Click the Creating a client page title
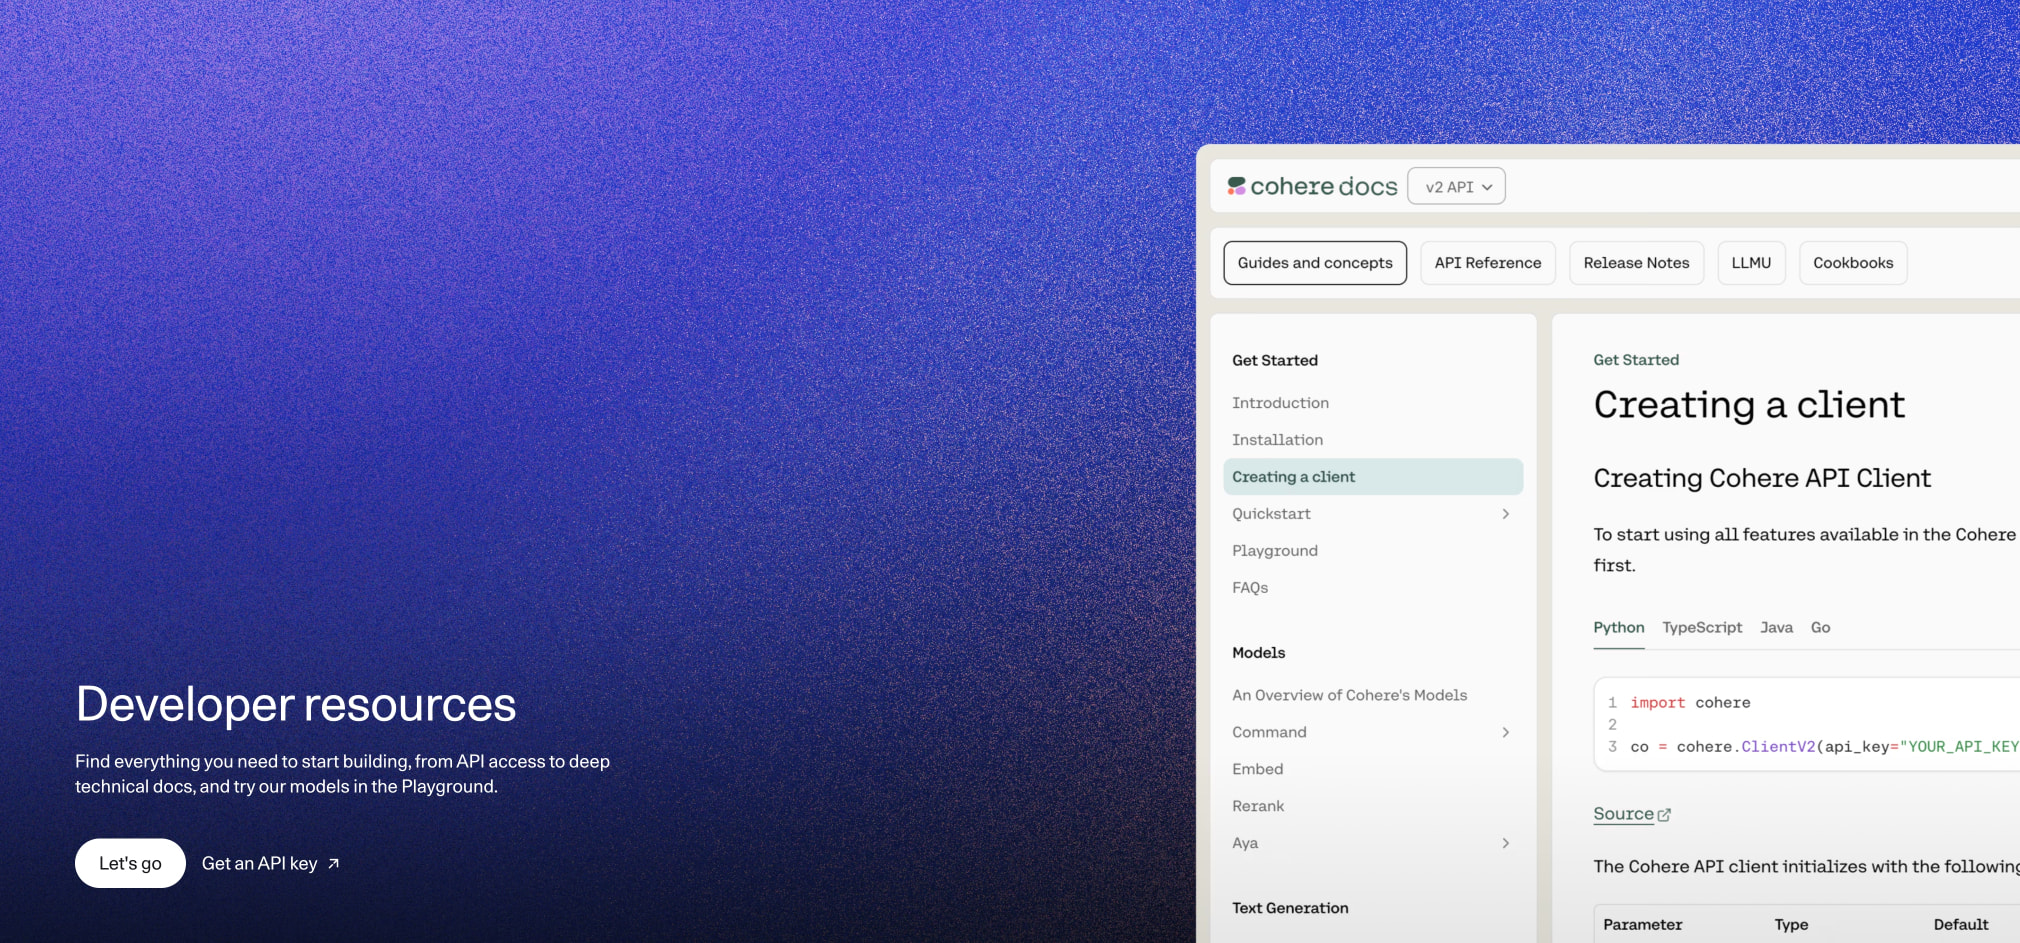The height and width of the screenshot is (943, 2020). coord(1749,405)
